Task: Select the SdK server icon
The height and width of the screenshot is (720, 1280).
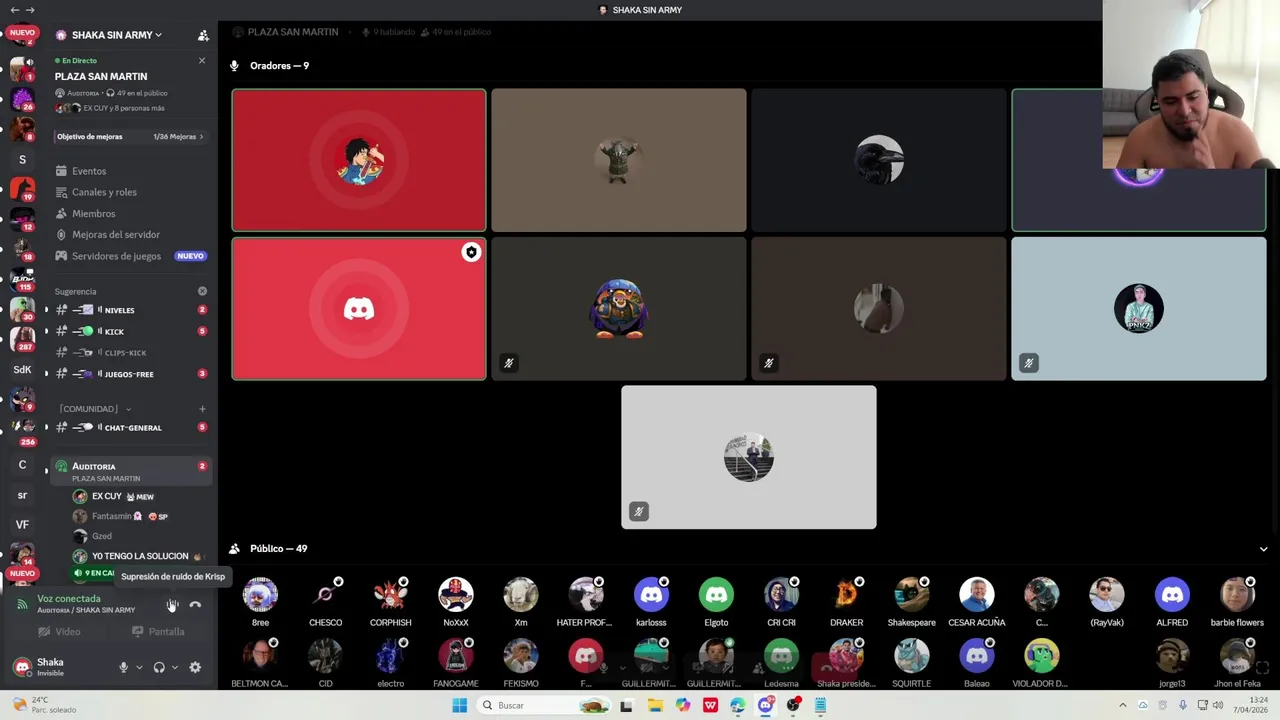Action: pyautogui.click(x=22, y=369)
